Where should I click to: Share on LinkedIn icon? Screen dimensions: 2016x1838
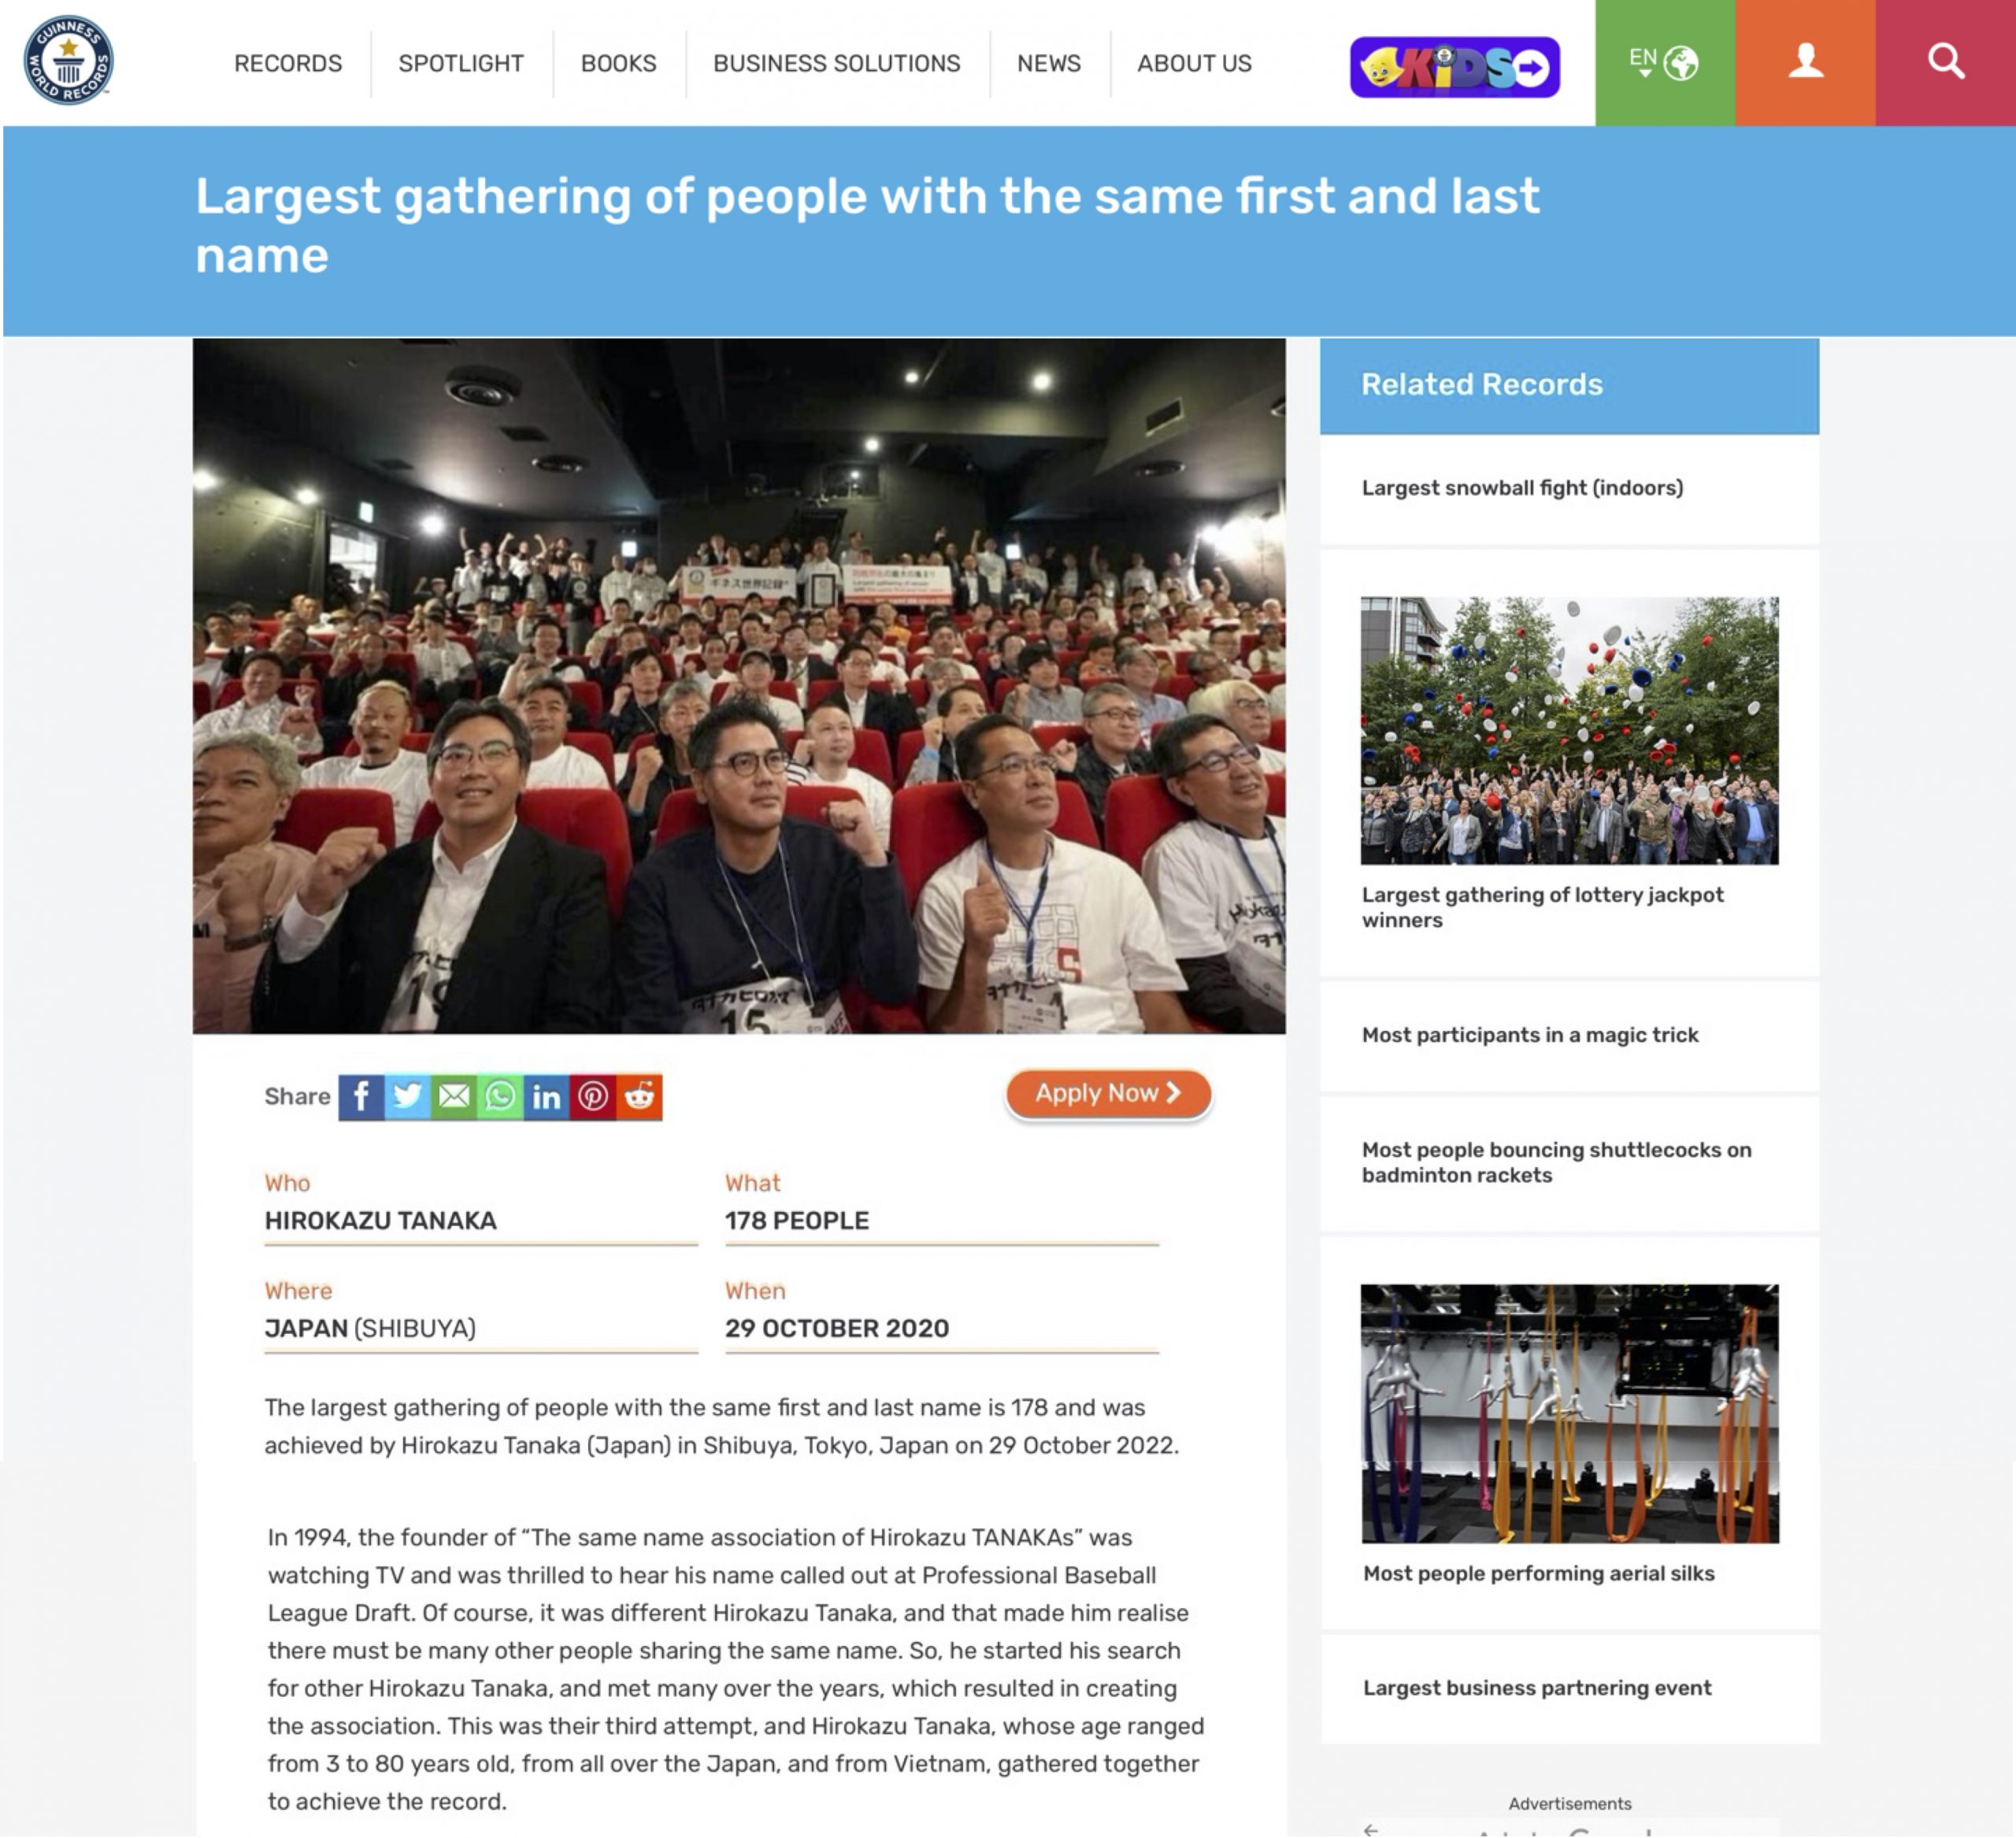click(546, 1097)
